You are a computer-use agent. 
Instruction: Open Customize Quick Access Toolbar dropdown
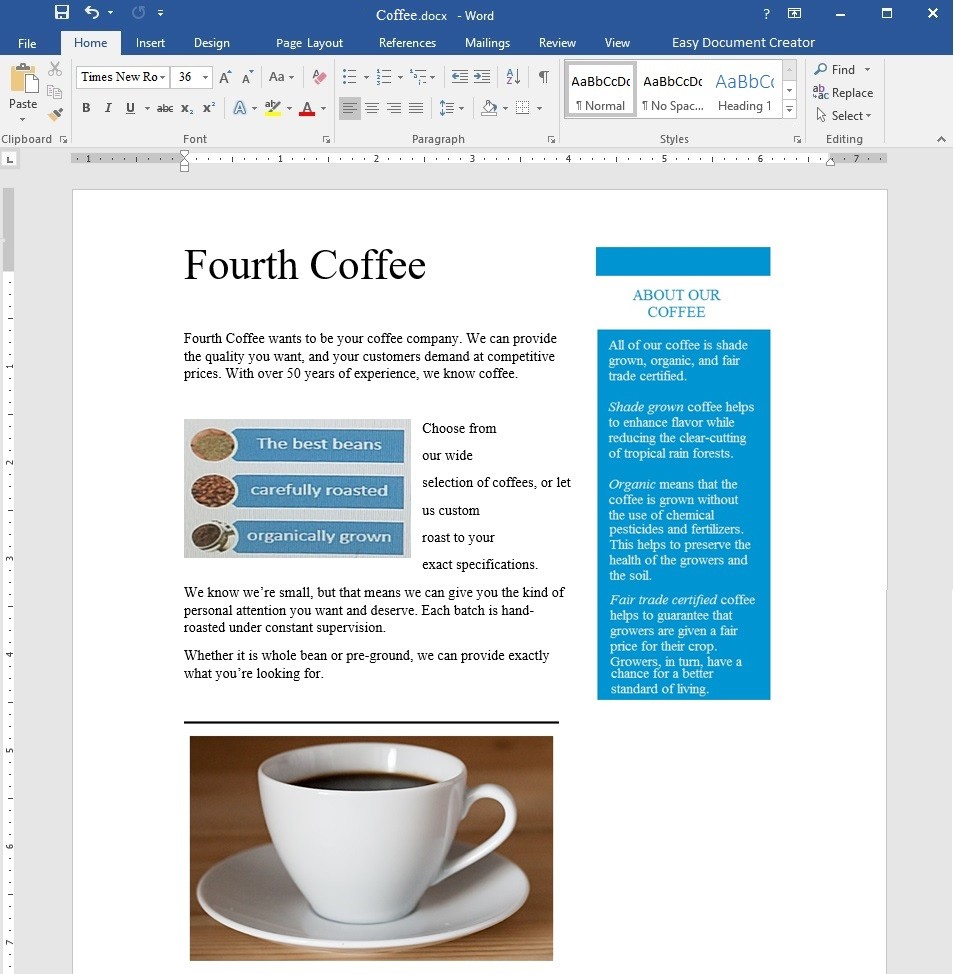pyautogui.click(x=160, y=12)
